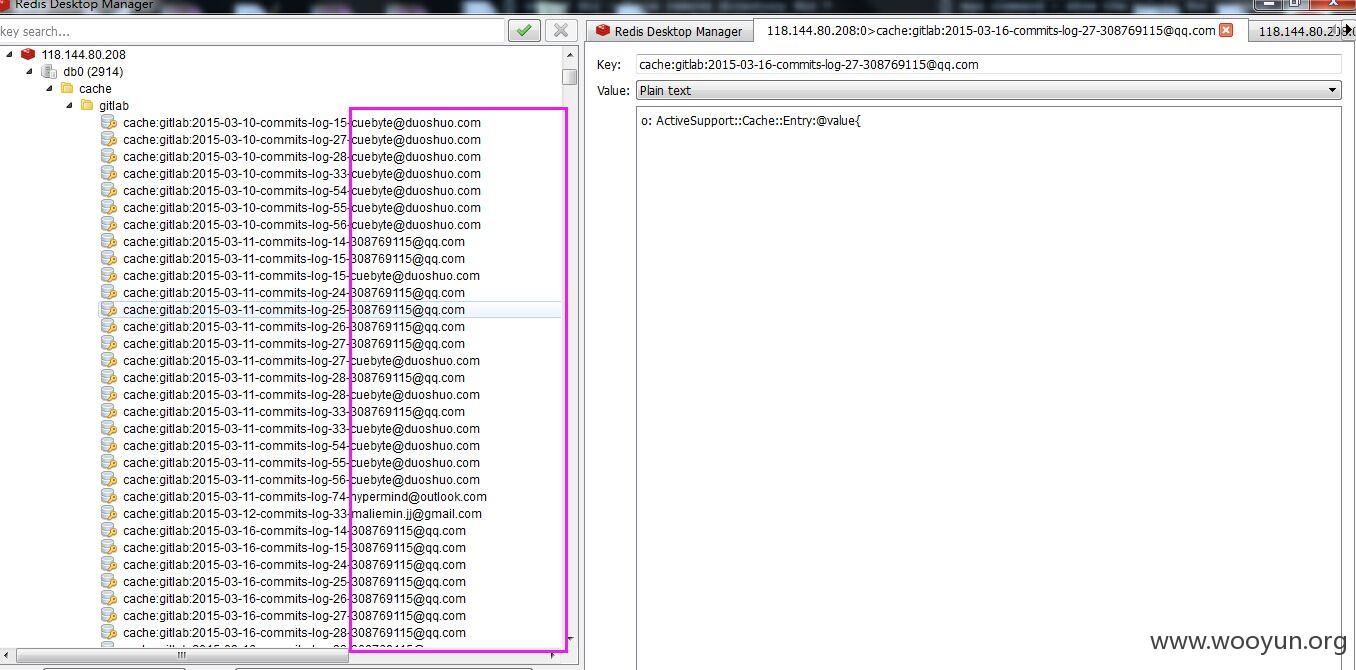1356x670 pixels.
Task: Click Redis icon on Redis Desktop Manager tab
Action: 603,31
